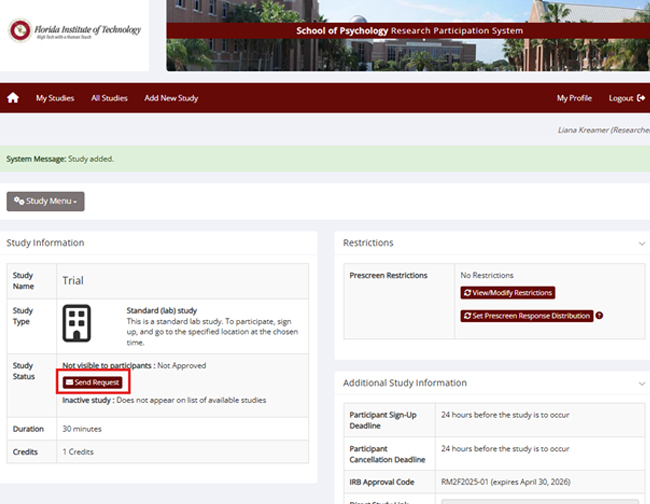The height and width of the screenshot is (504, 650).
Task: Click the Restrictions panel heading text
Action: coord(368,243)
